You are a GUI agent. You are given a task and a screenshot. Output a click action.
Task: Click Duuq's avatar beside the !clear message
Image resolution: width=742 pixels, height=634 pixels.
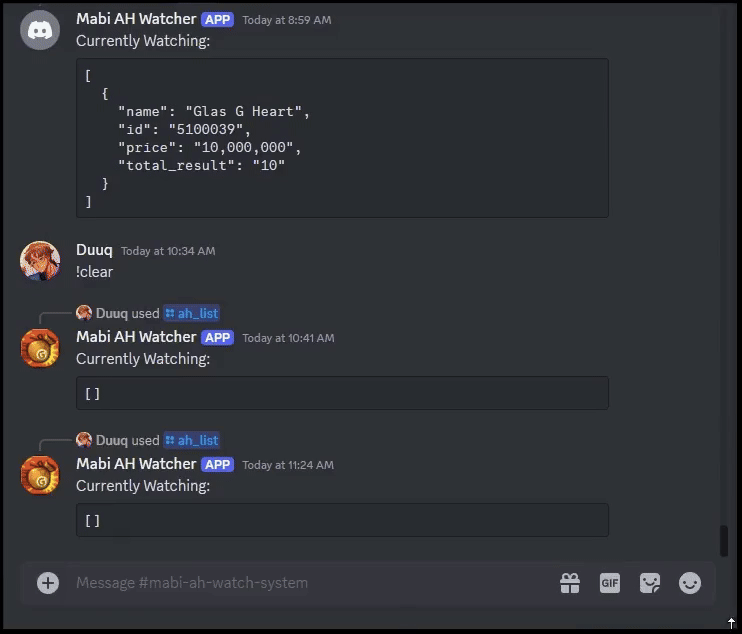tap(40, 261)
